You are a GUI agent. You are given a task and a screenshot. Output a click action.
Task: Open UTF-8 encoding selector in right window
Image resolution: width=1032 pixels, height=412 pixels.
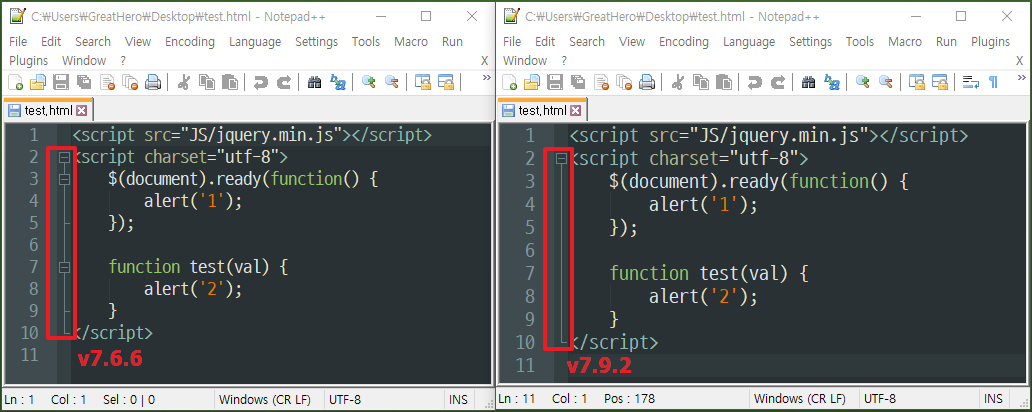(x=880, y=399)
